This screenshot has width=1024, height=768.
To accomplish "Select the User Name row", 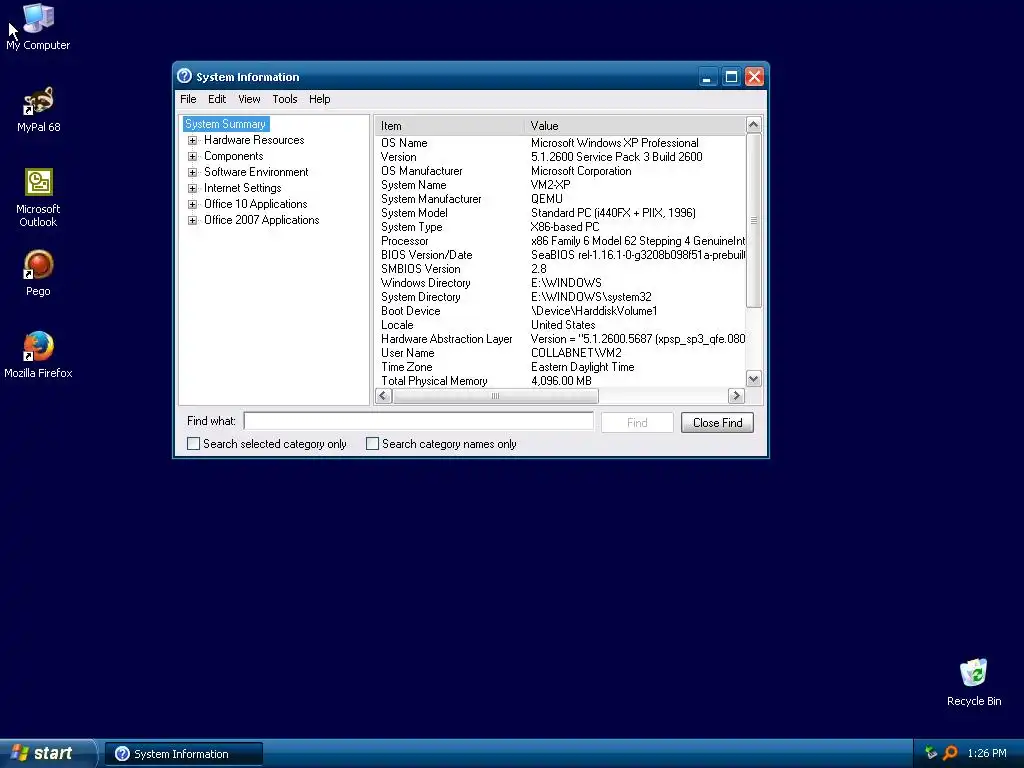I will [x=560, y=353].
